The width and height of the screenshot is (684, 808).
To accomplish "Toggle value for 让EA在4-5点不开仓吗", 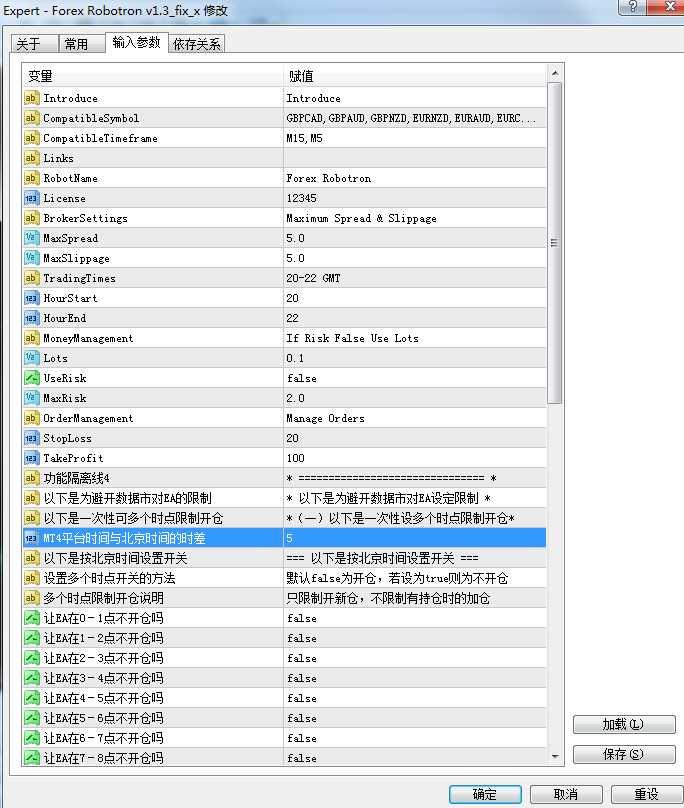I will [415, 698].
